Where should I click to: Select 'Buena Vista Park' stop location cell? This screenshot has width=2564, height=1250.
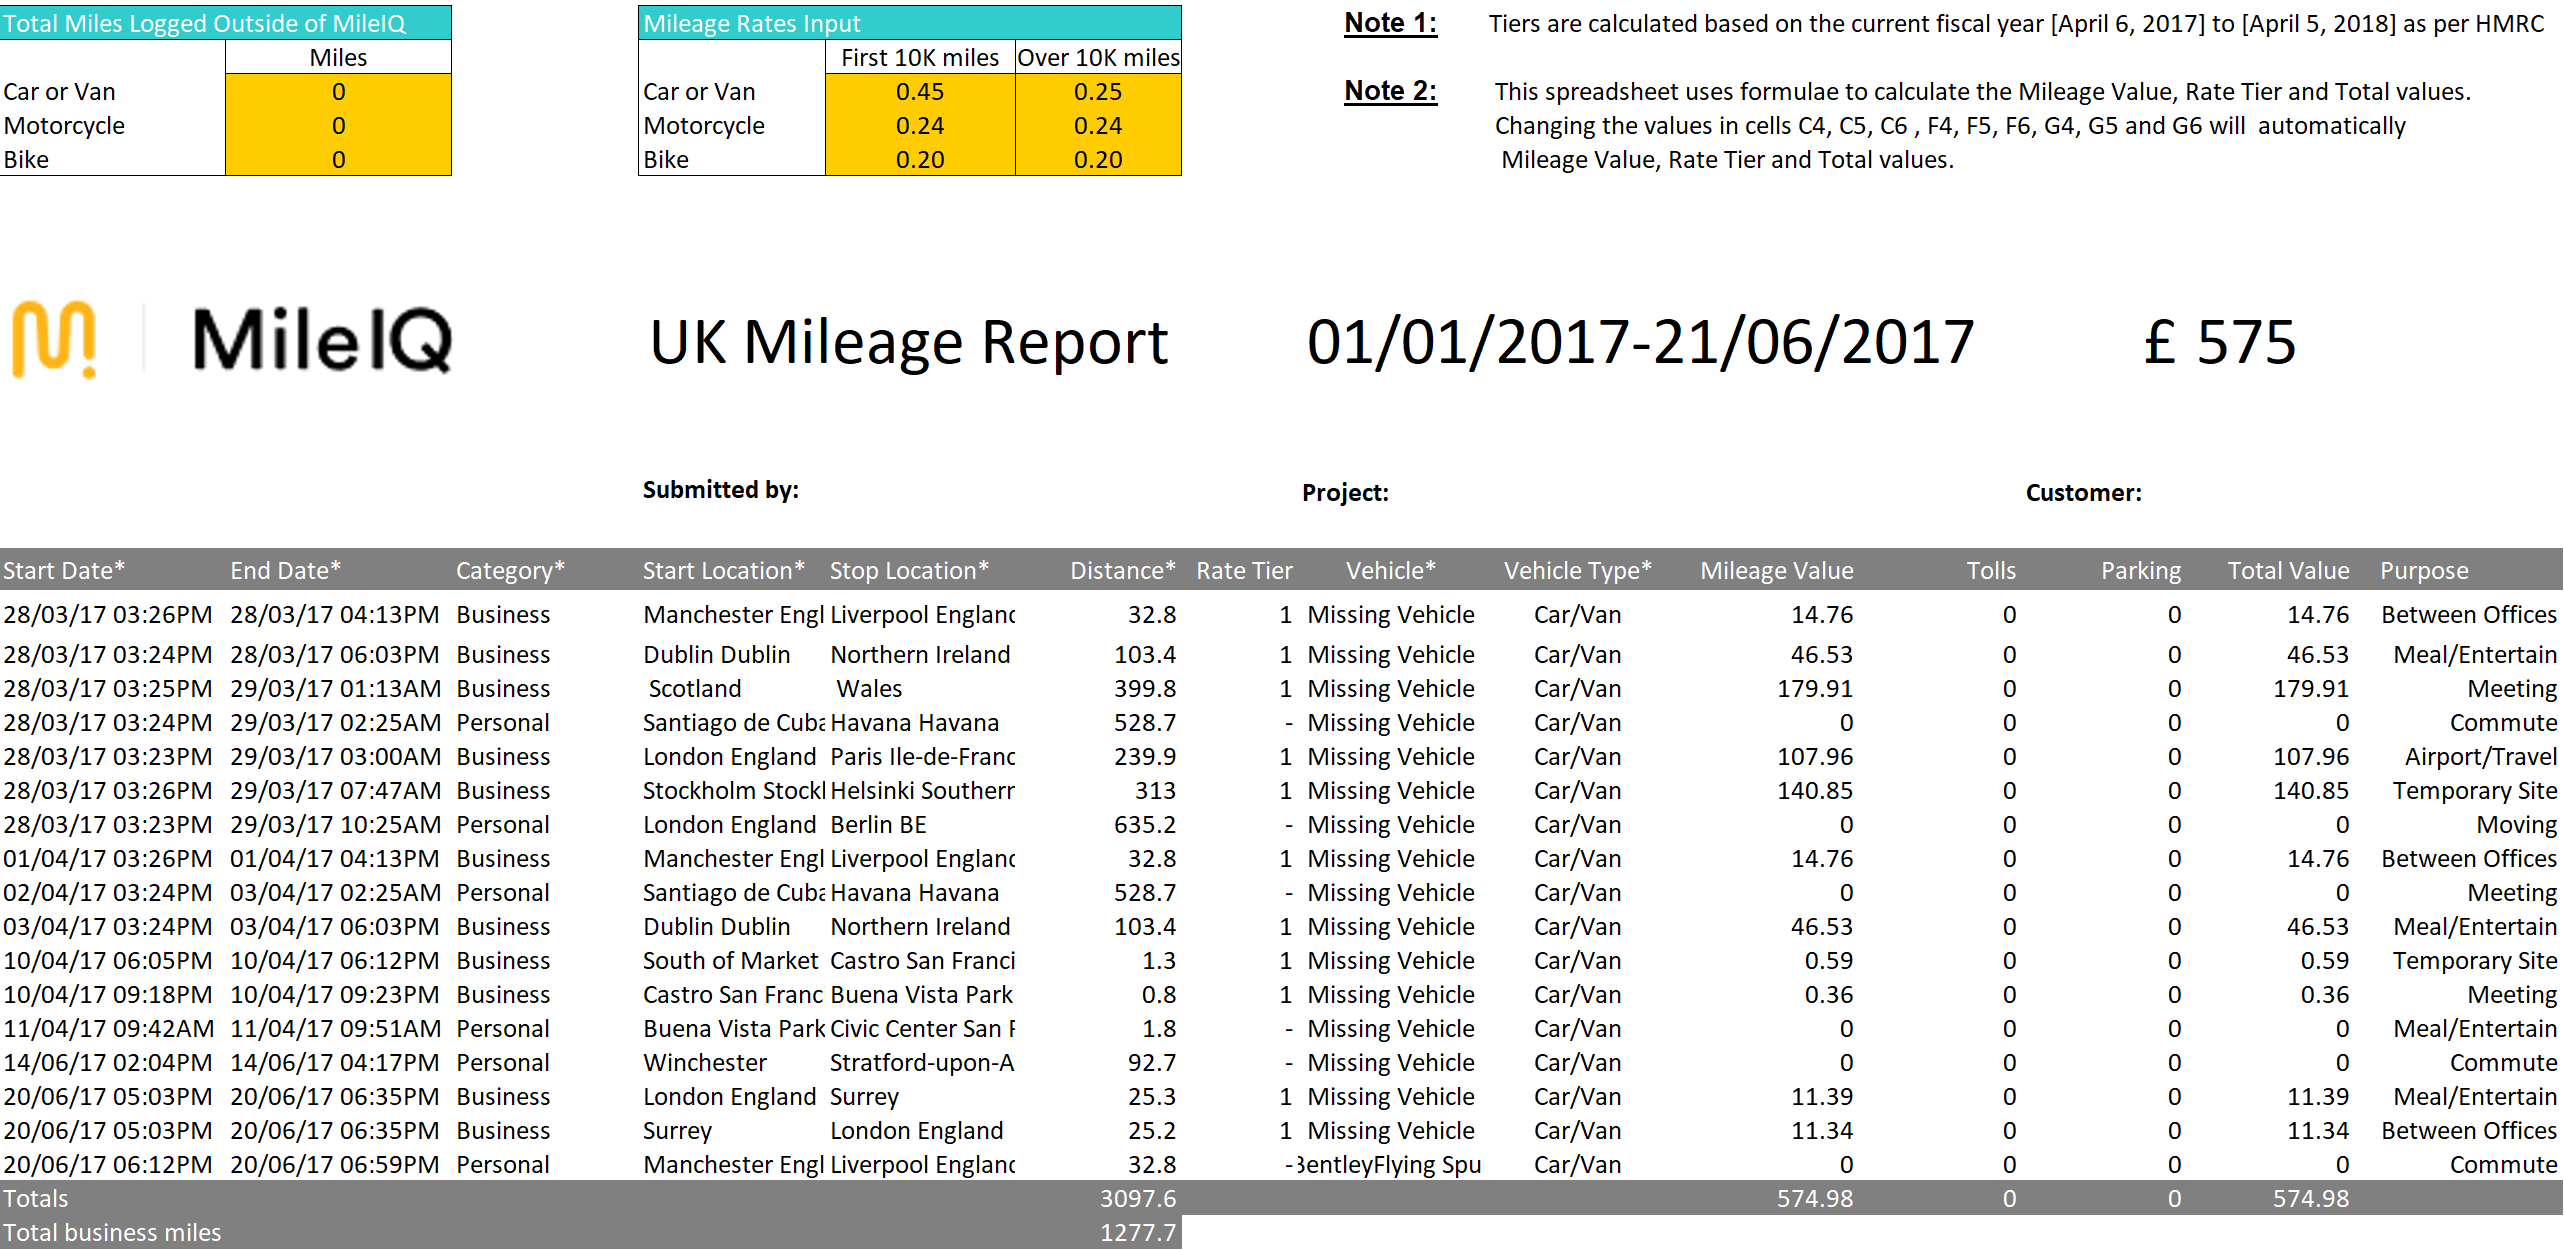pos(922,995)
